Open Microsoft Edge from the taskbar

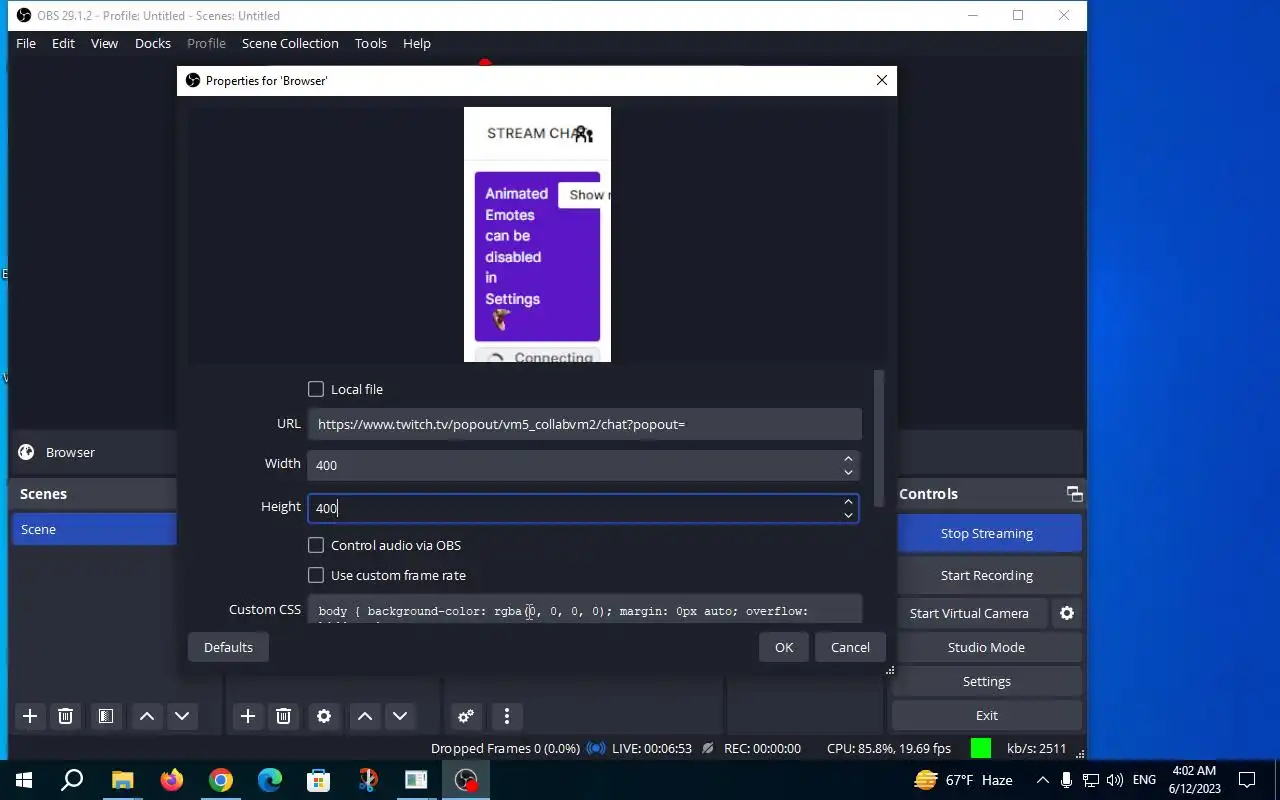pos(270,780)
